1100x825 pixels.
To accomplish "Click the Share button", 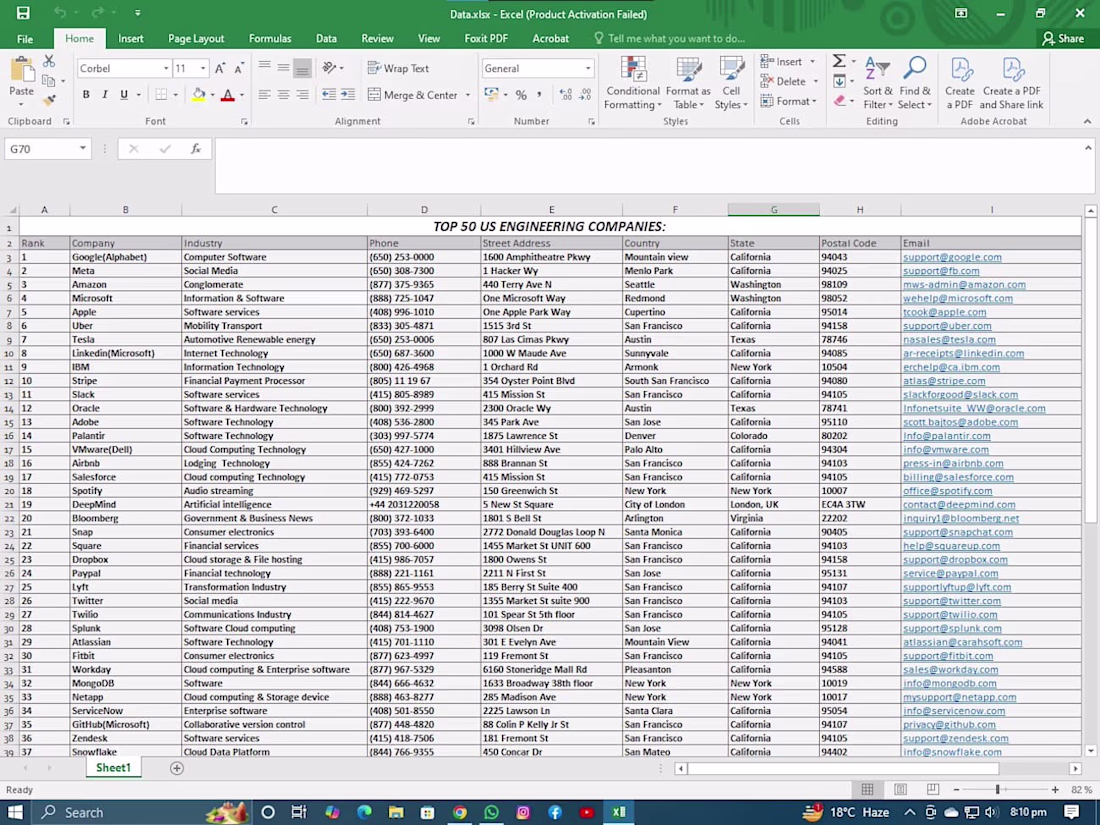I will [x=1062, y=38].
